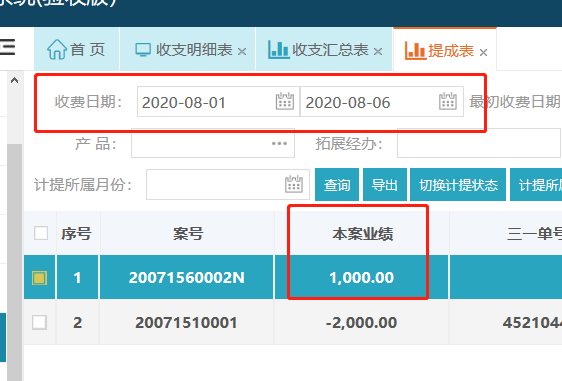This screenshot has height=381, width=562.
Task: Switch to the 收支明细表 tab
Action: (187, 49)
